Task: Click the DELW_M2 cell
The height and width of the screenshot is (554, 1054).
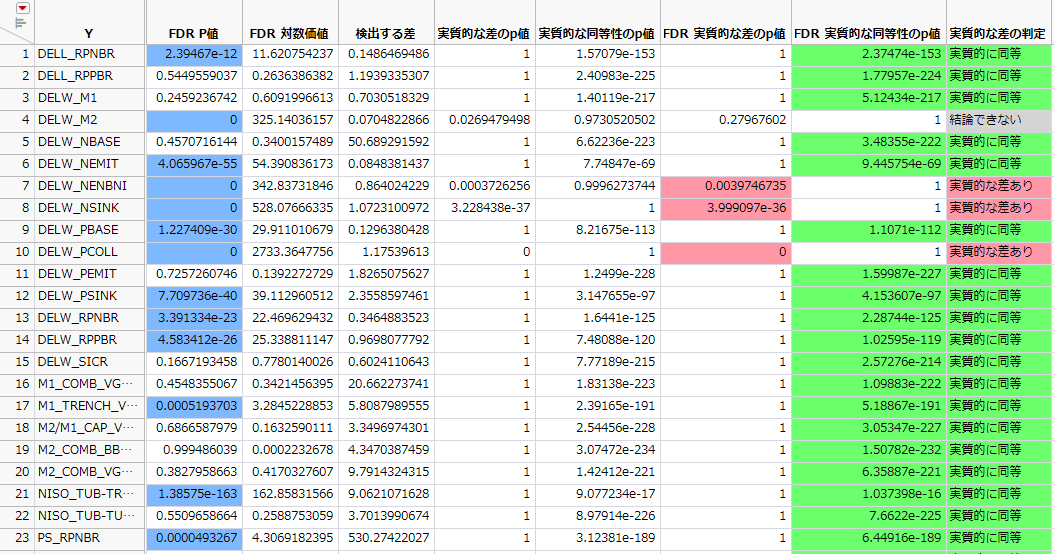Action: tap(89, 120)
